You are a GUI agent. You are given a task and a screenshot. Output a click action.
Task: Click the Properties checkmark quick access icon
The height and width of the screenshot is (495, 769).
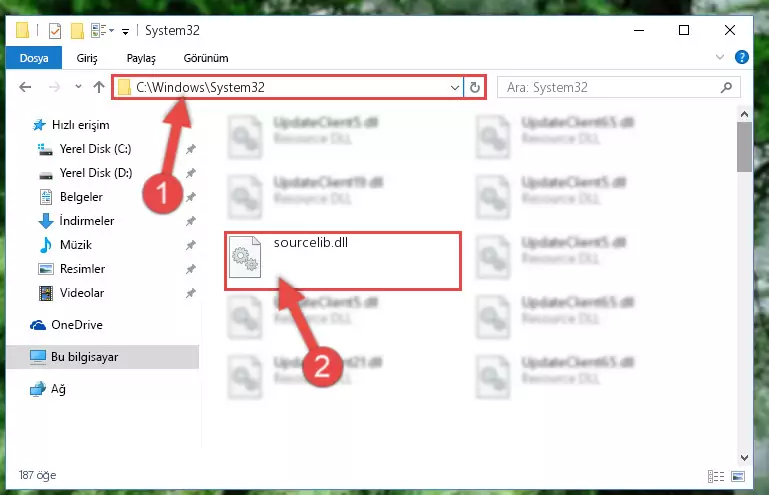pyautogui.click(x=55, y=31)
